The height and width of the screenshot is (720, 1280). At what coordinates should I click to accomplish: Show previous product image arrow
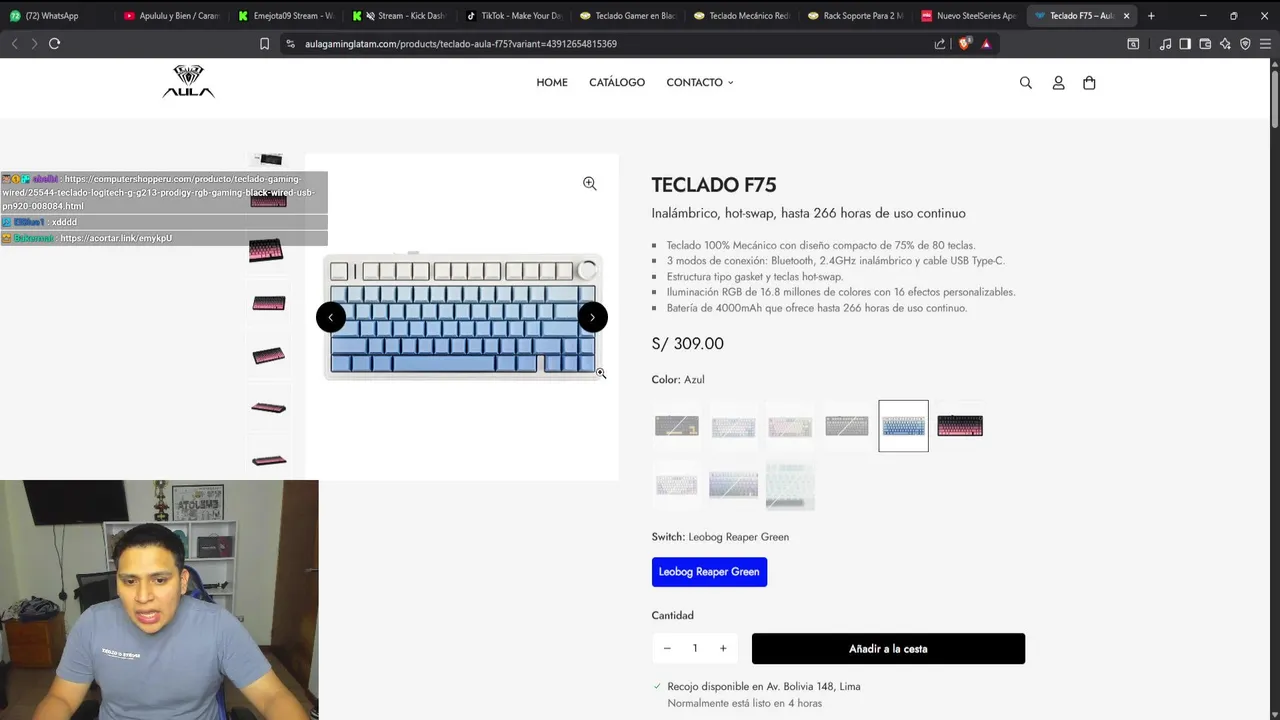[331, 317]
